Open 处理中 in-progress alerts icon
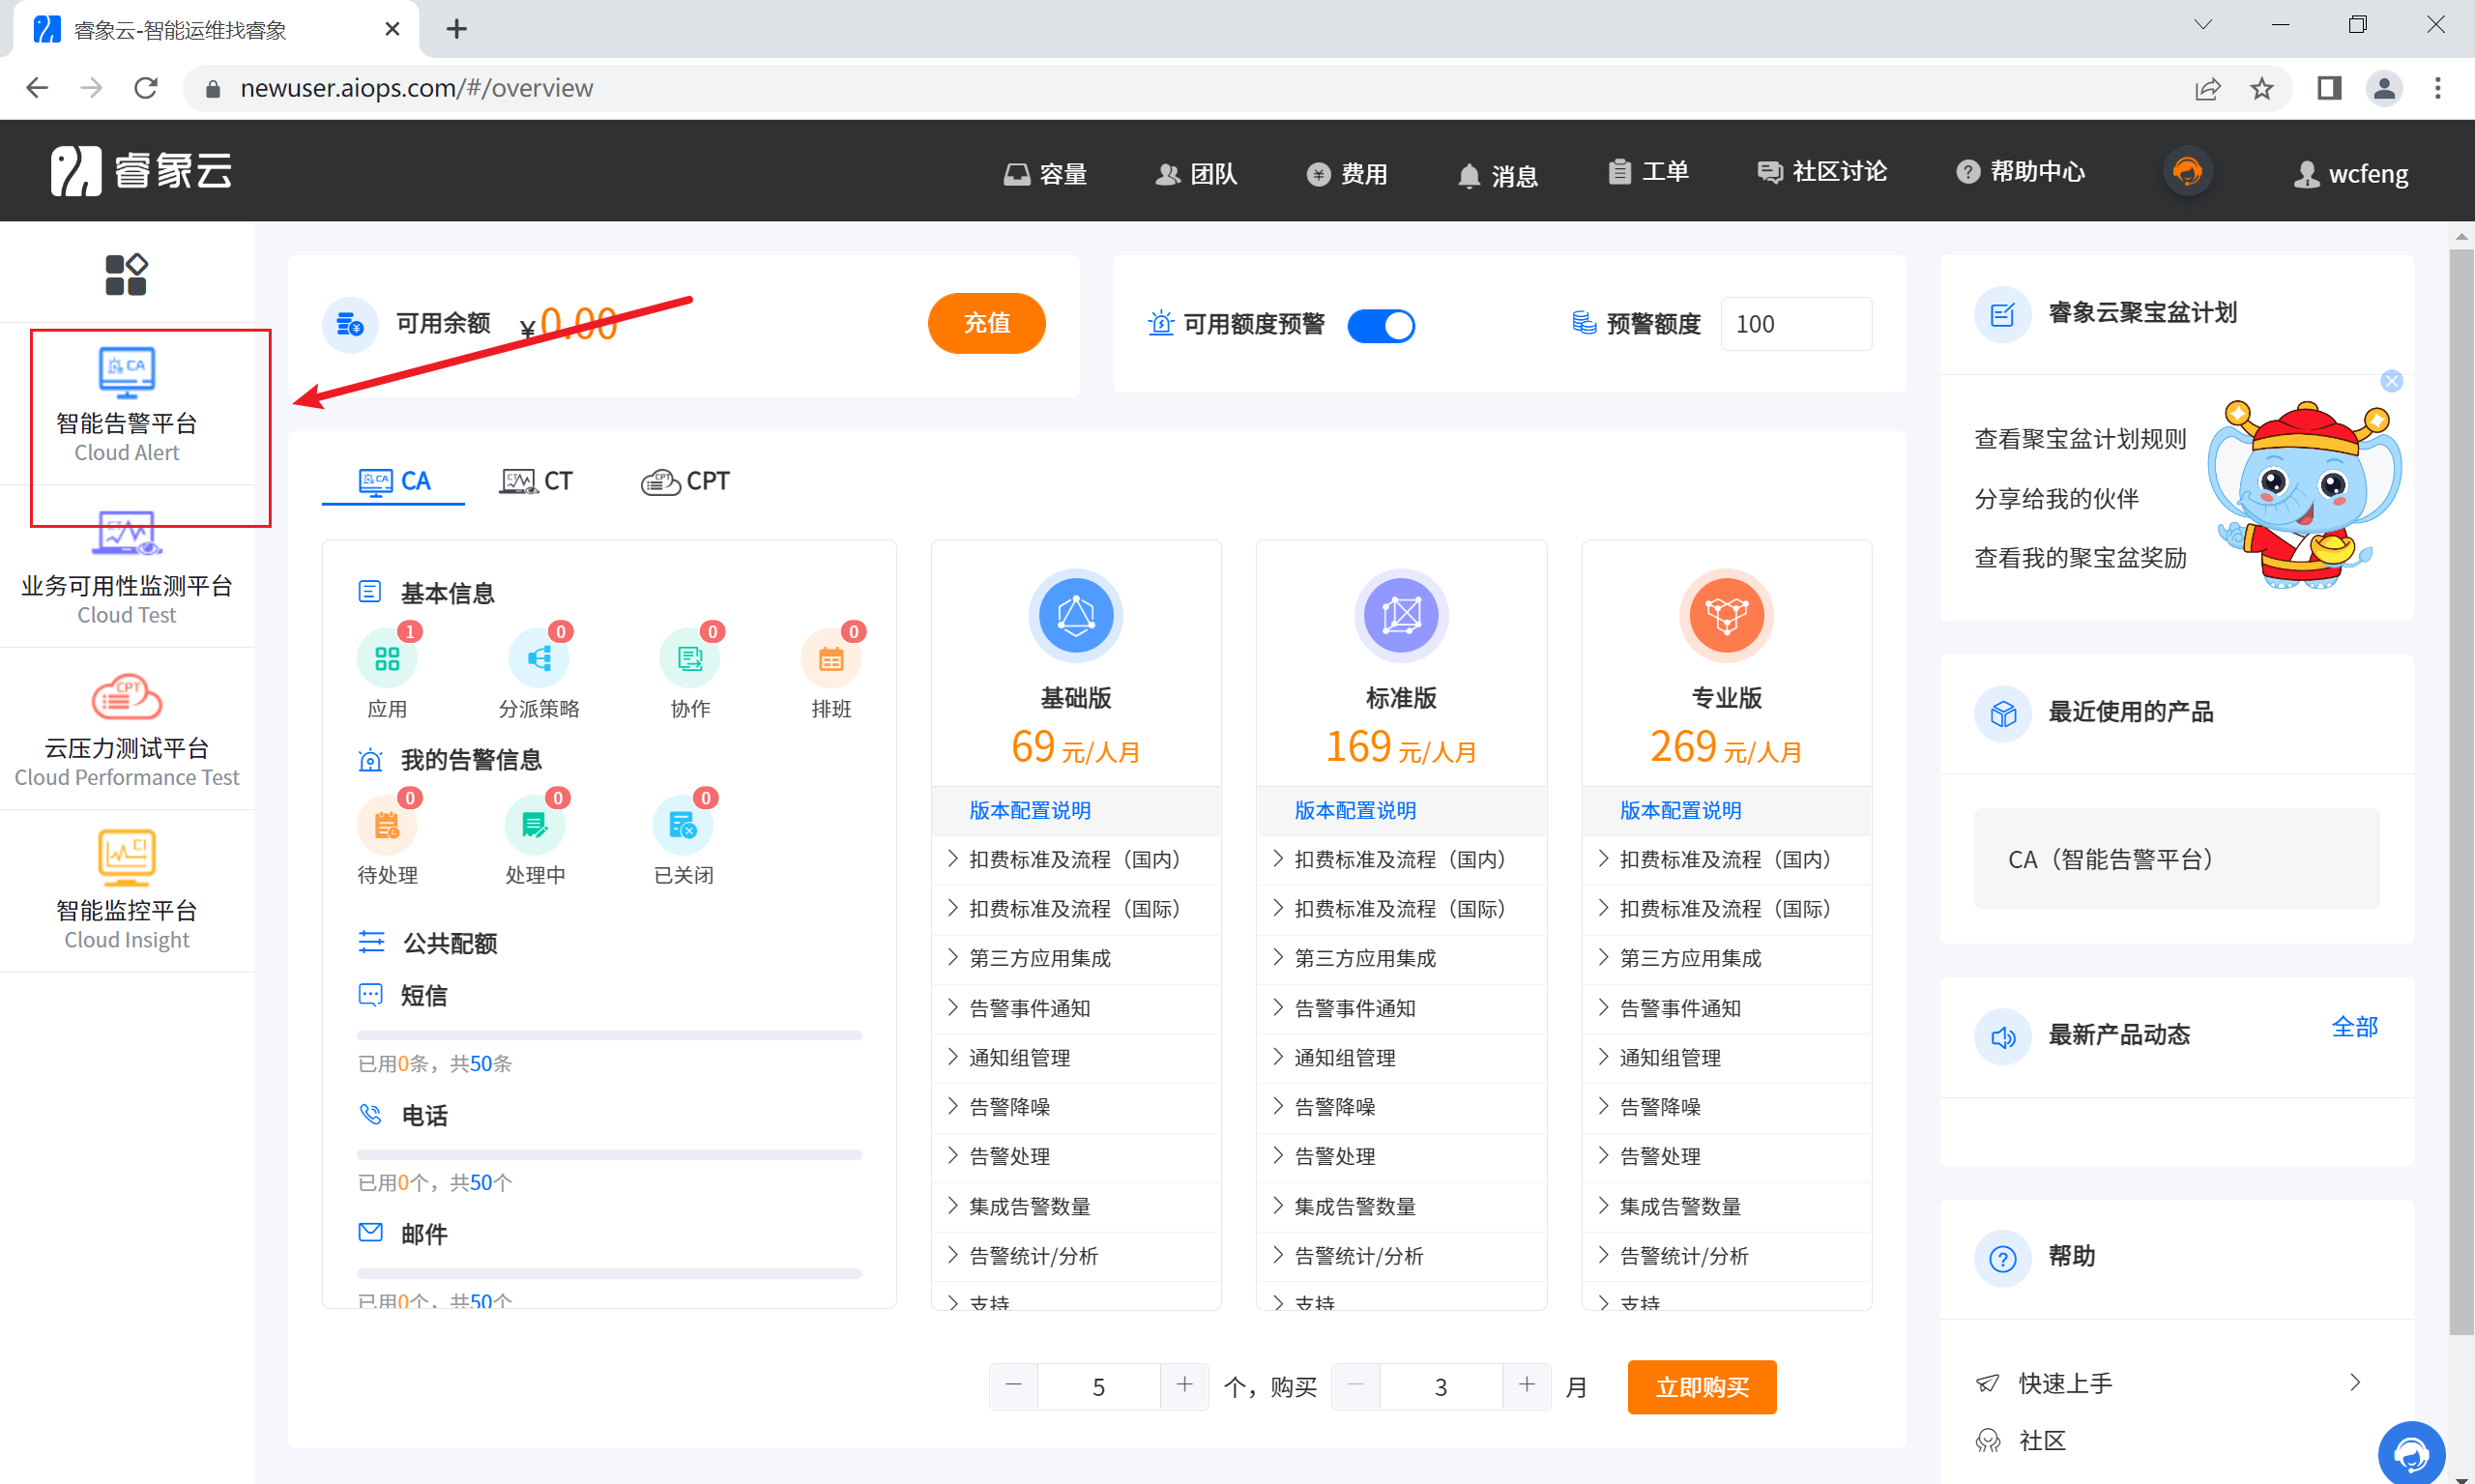 535,825
